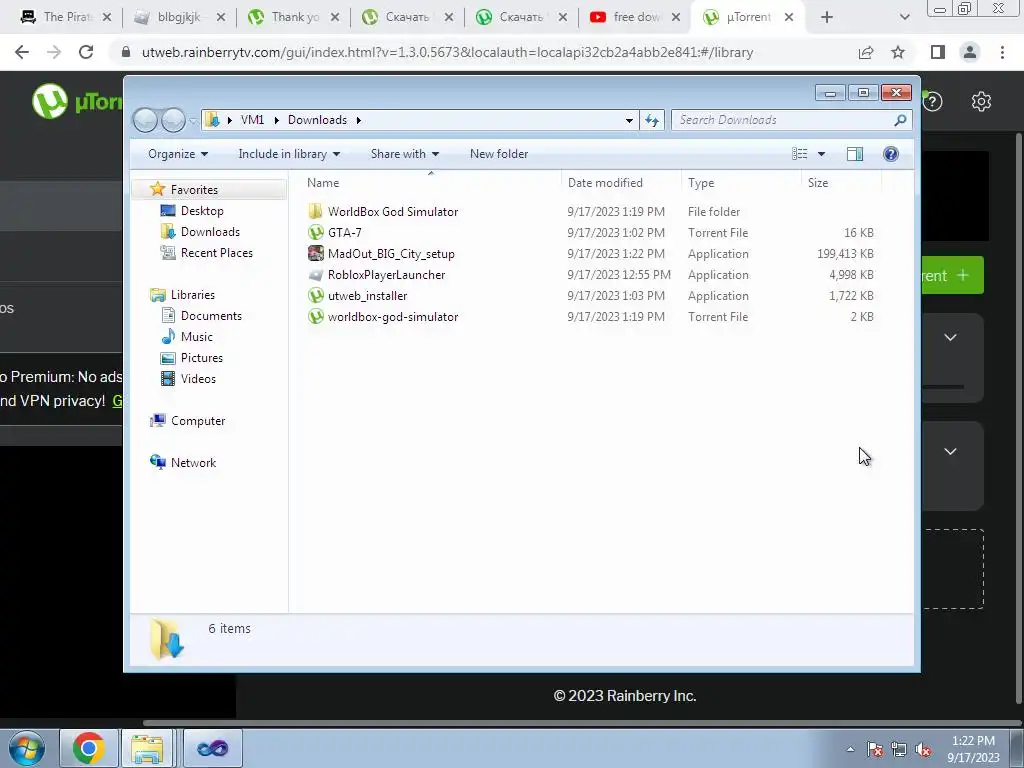Select the utweb_installer application icon
This screenshot has height=768, width=1024.
click(x=315, y=295)
